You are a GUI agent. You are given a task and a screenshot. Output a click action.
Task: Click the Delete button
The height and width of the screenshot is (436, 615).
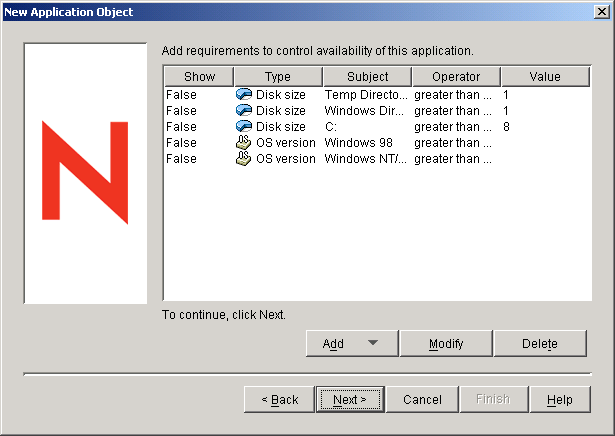[540, 343]
